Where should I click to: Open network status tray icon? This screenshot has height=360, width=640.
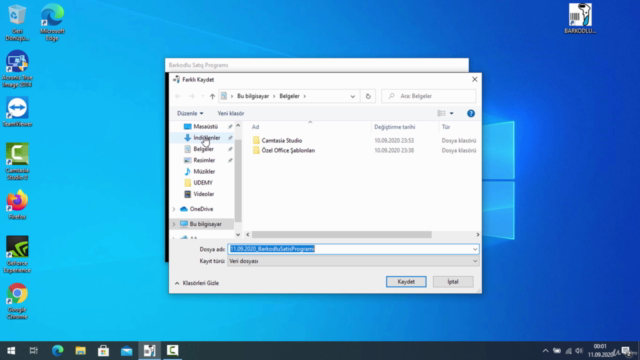tap(568, 351)
